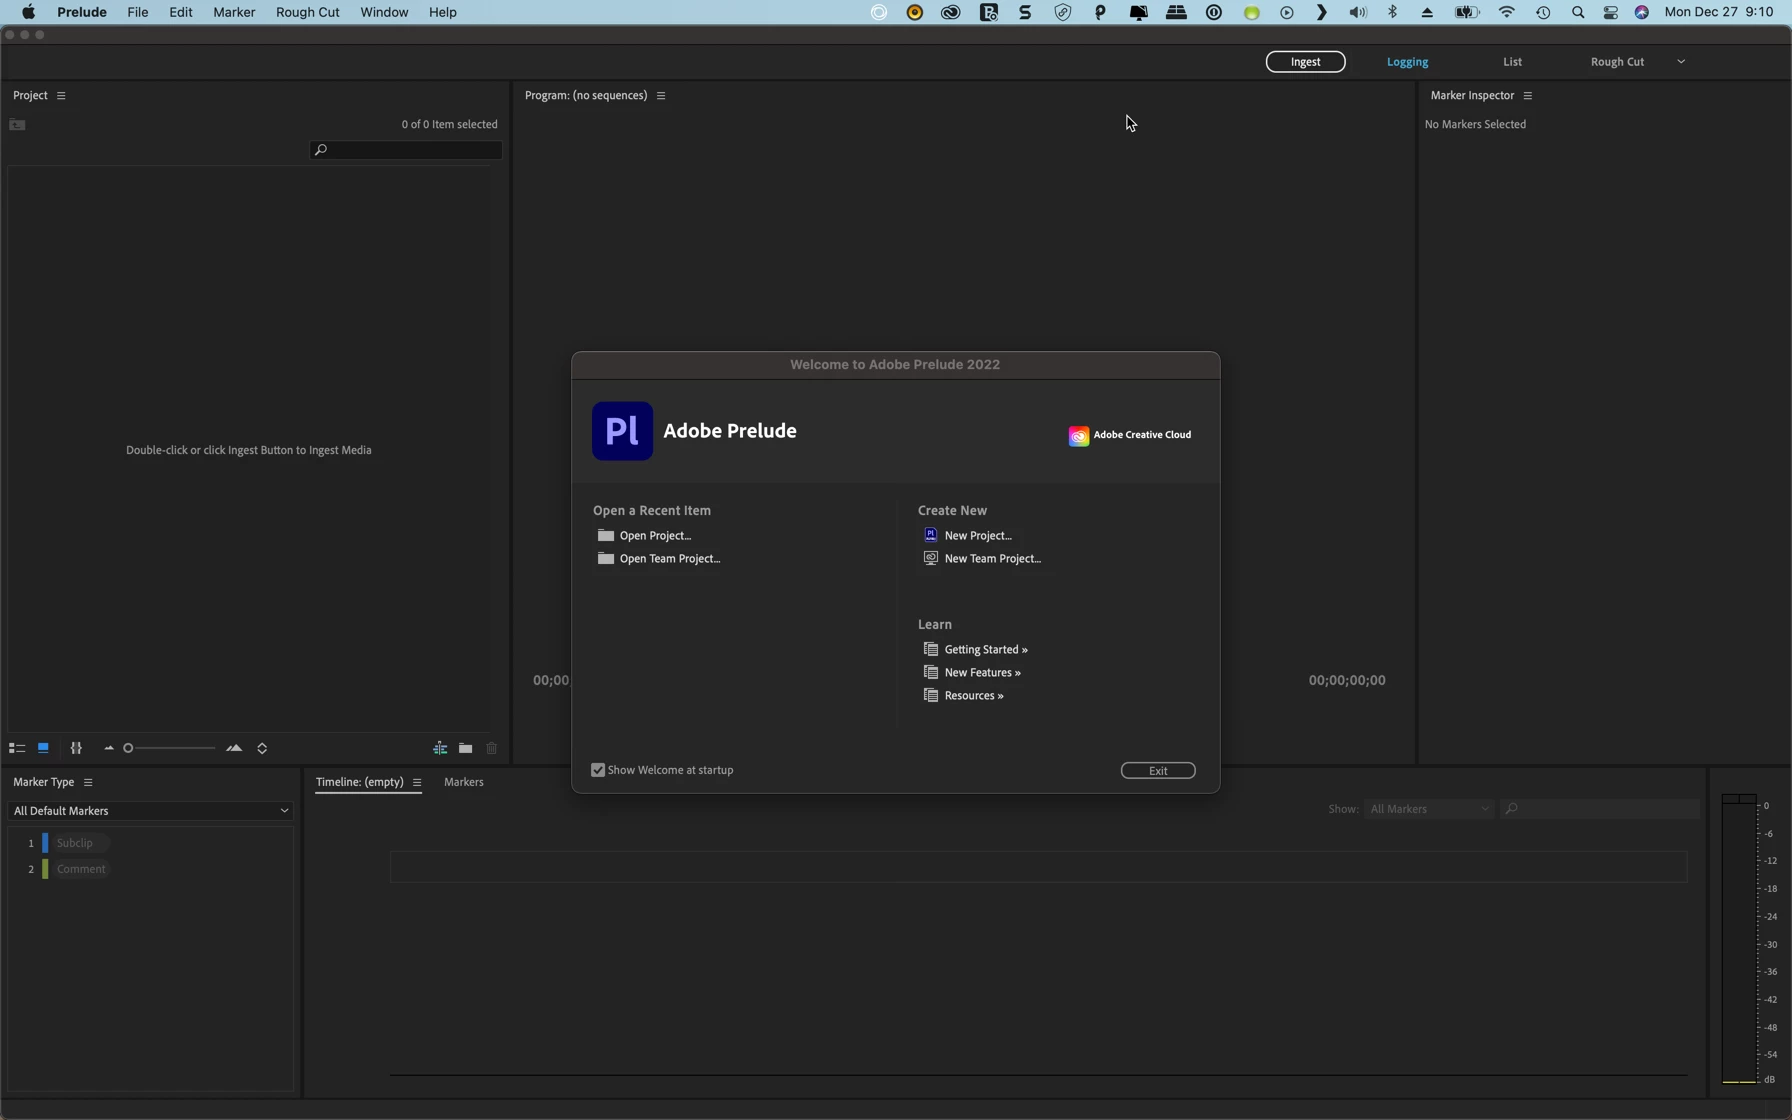Viewport: 1792px width, 1120px height.
Task: Open the File menu
Action: coord(138,12)
